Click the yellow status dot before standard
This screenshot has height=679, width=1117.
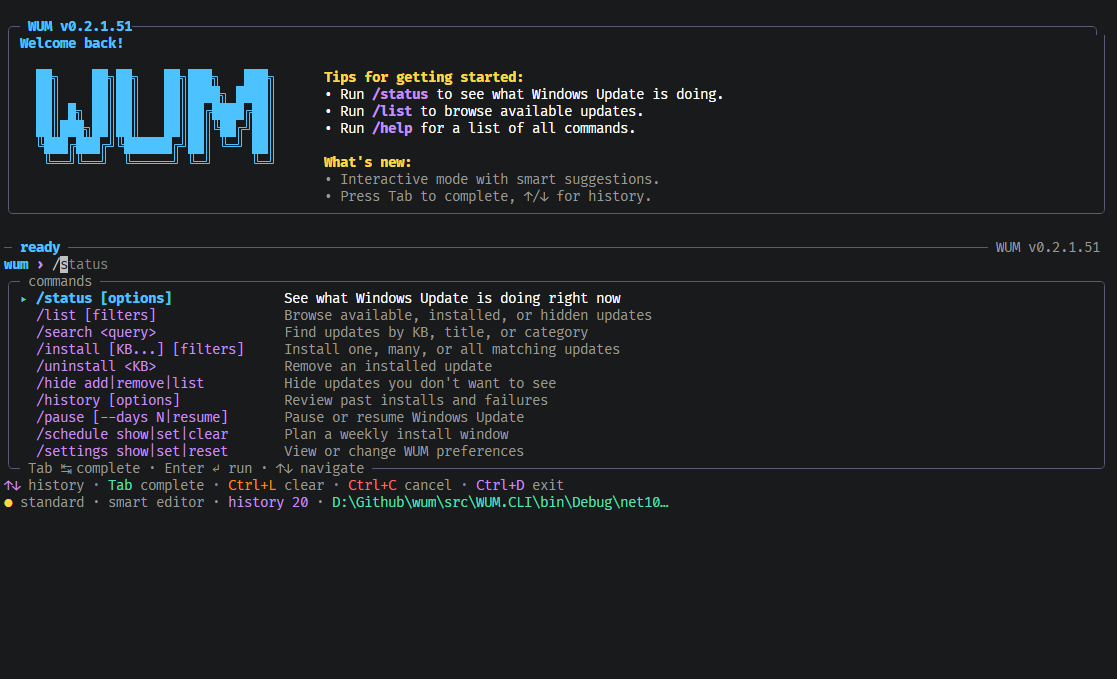(x=9, y=503)
